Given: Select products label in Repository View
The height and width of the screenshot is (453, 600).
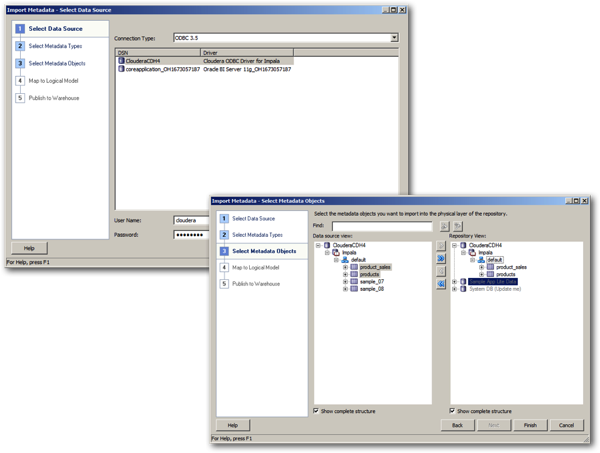Looking at the screenshot, I should pyautogui.click(x=506, y=274).
